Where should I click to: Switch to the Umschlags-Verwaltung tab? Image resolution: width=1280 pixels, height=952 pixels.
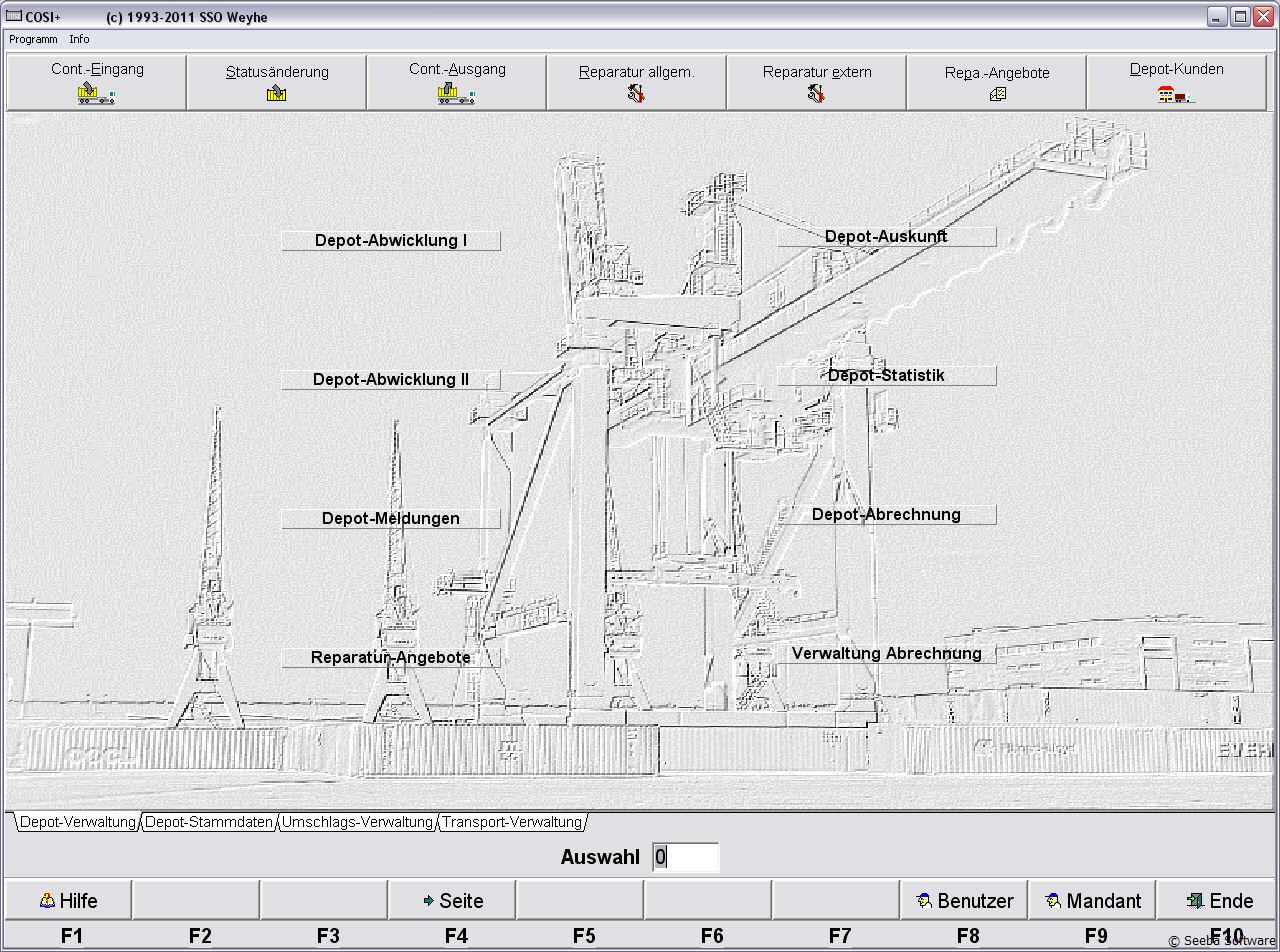click(x=357, y=822)
